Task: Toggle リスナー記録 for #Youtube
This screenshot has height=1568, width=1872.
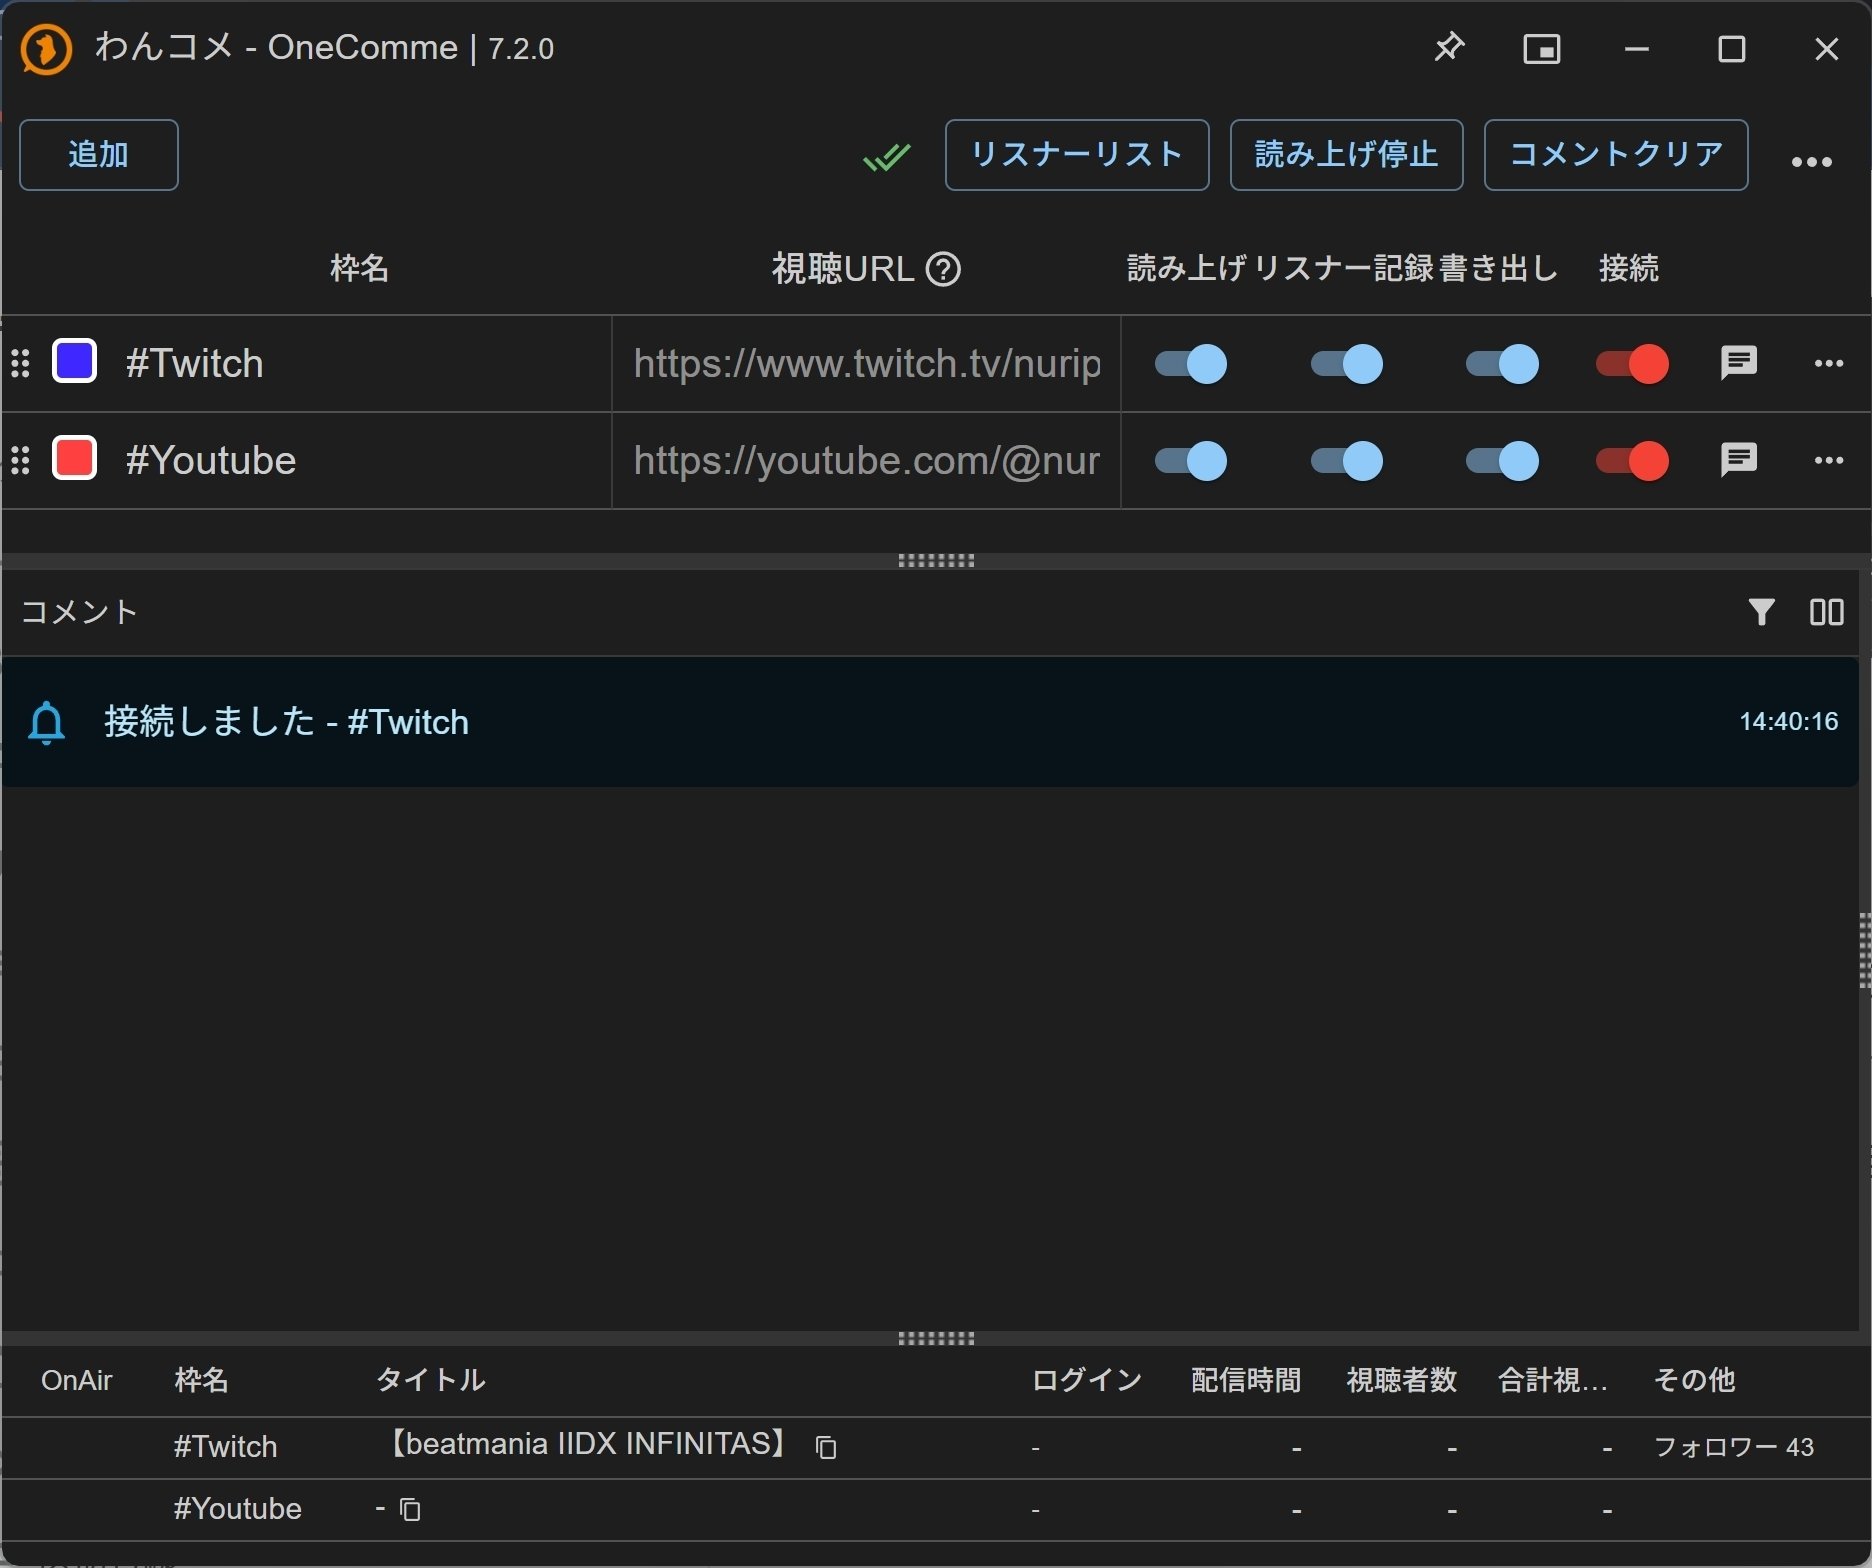Action: (1346, 460)
